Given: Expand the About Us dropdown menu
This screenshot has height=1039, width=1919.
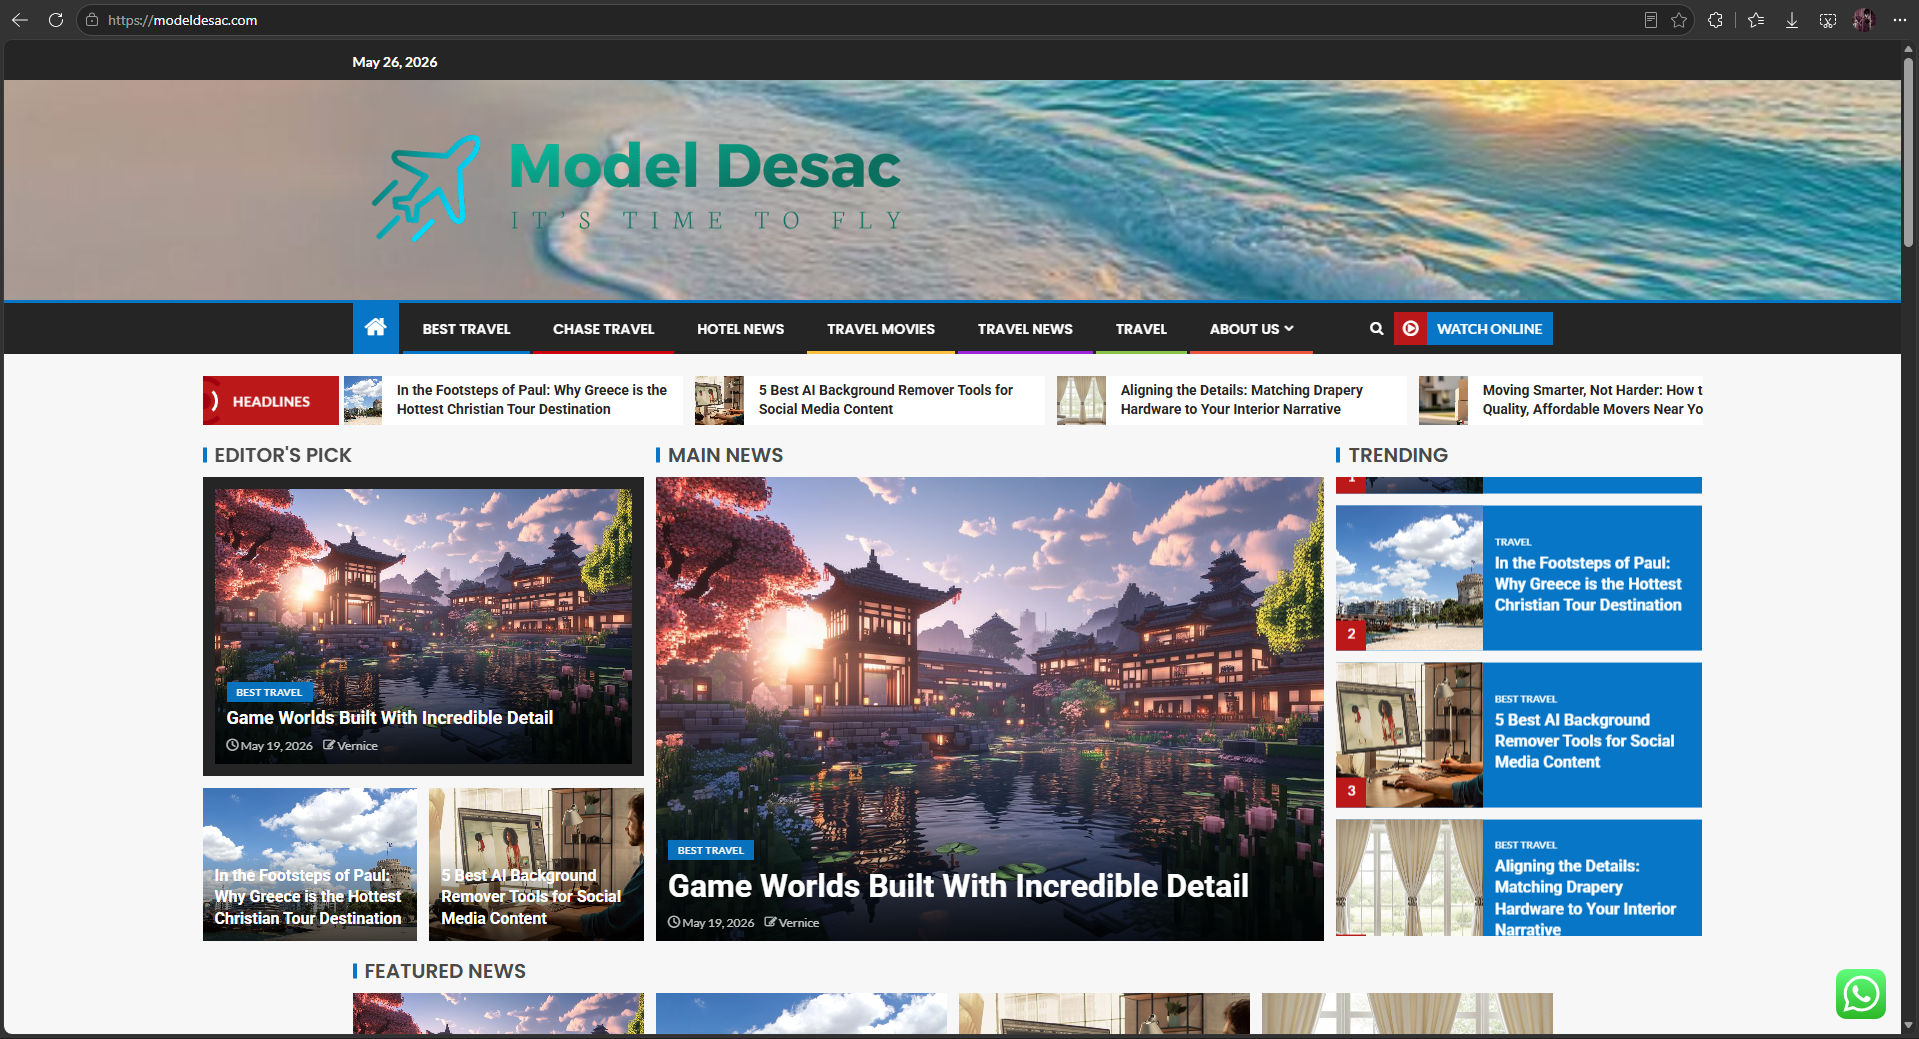Looking at the screenshot, I should point(1251,329).
